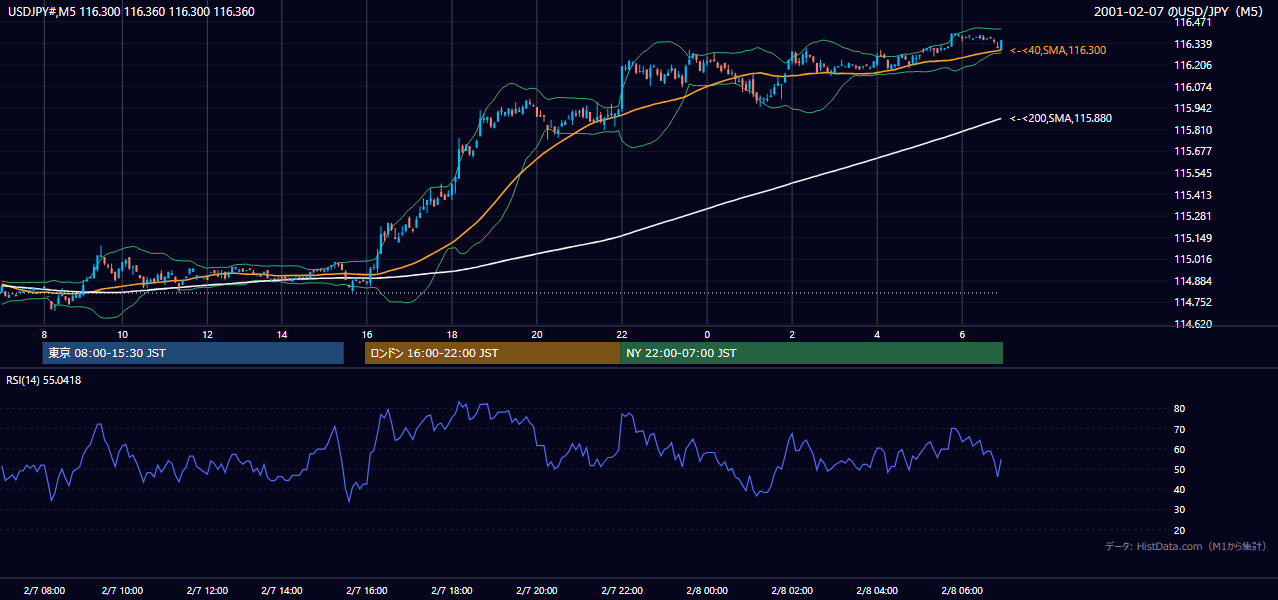
Task: Click the 2/7 14:00 date label
Action: 282,590
